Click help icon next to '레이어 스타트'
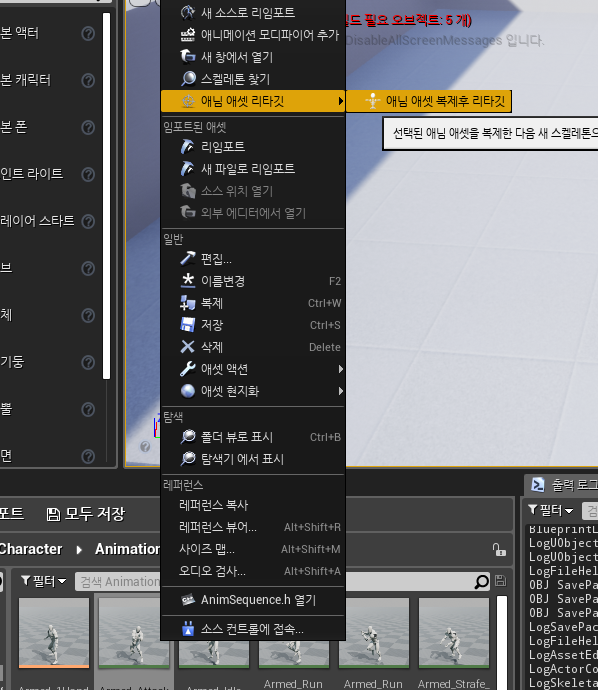This screenshot has height=690, width=598. tap(88, 221)
